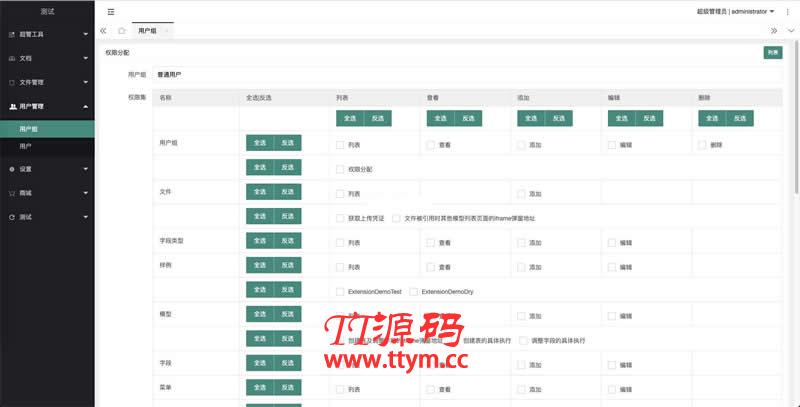Enable the 获取上传凭证 checkbox
Viewport: 800px width, 407px height.
[340, 218]
